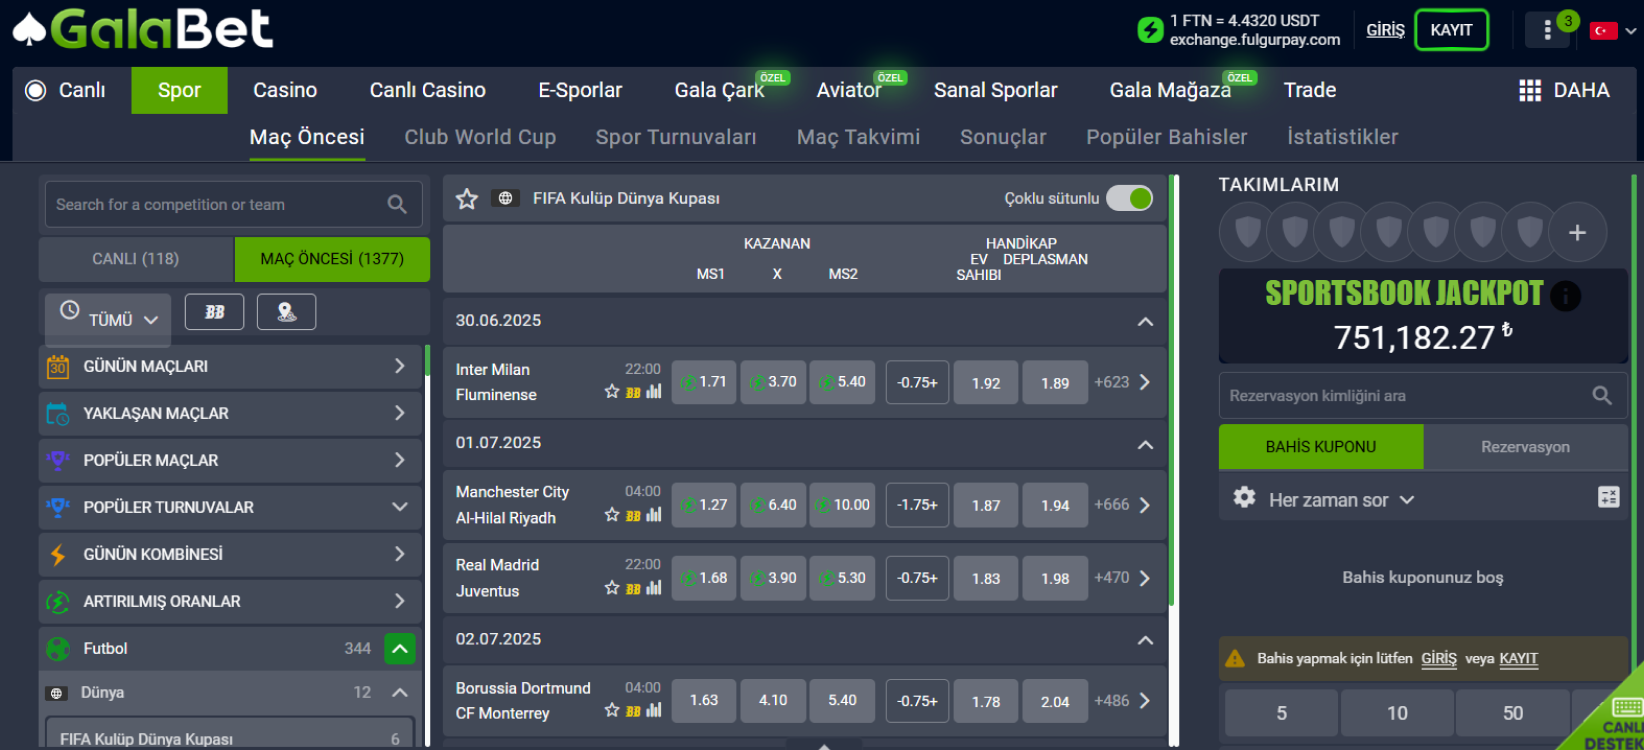Open bet slip settings gear icon
The image size is (1644, 750).
[x=1244, y=497]
